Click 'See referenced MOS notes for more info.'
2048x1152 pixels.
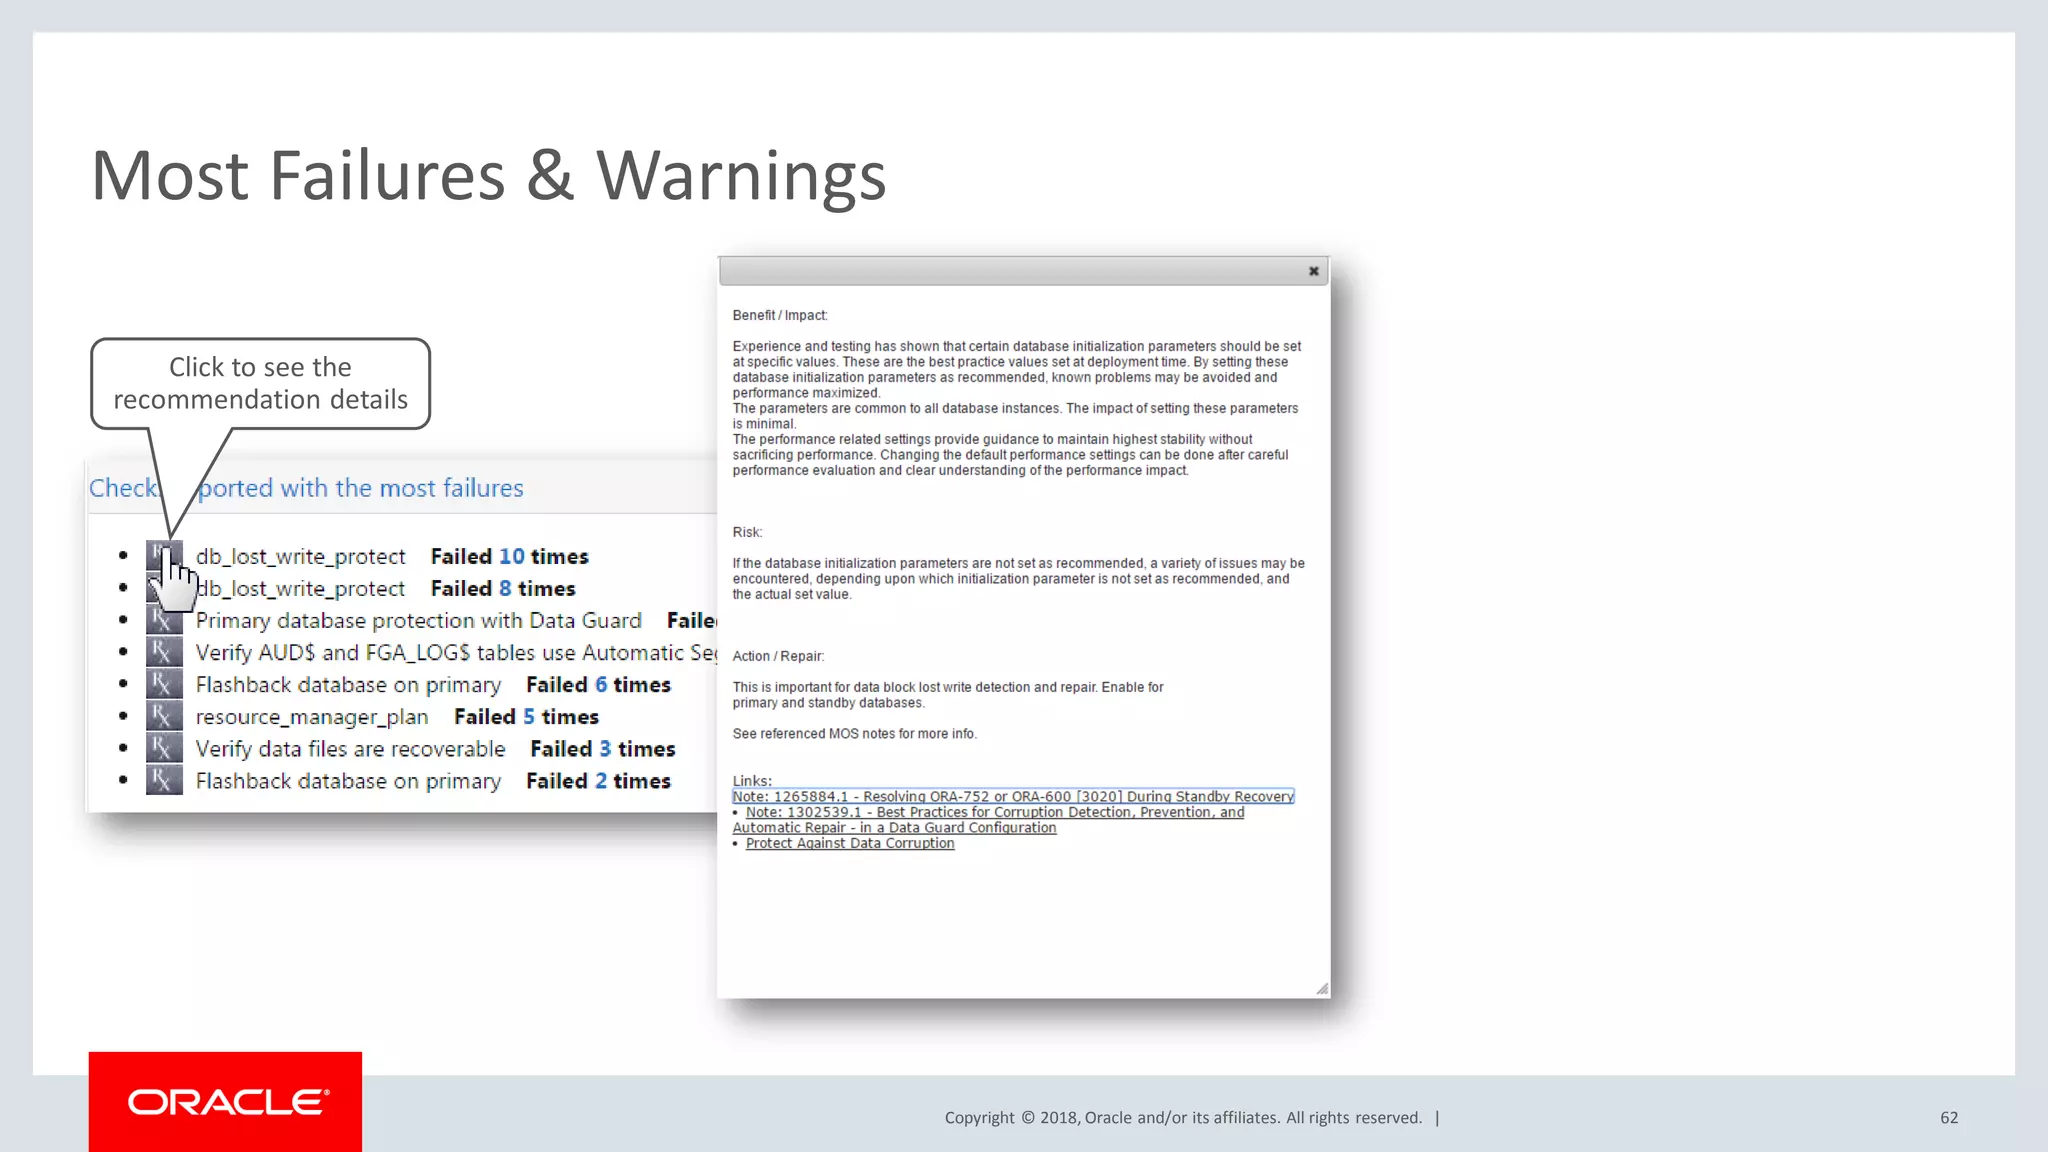click(x=855, y=734)
